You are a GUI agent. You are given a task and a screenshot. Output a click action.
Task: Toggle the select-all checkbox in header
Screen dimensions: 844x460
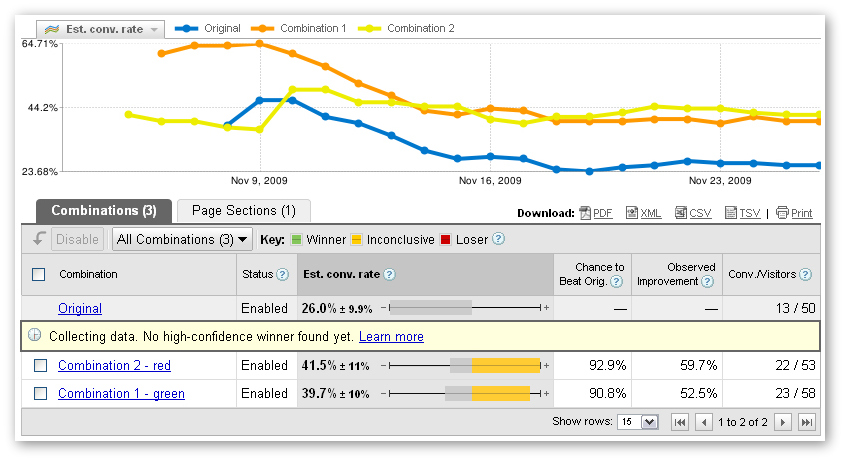39,274
